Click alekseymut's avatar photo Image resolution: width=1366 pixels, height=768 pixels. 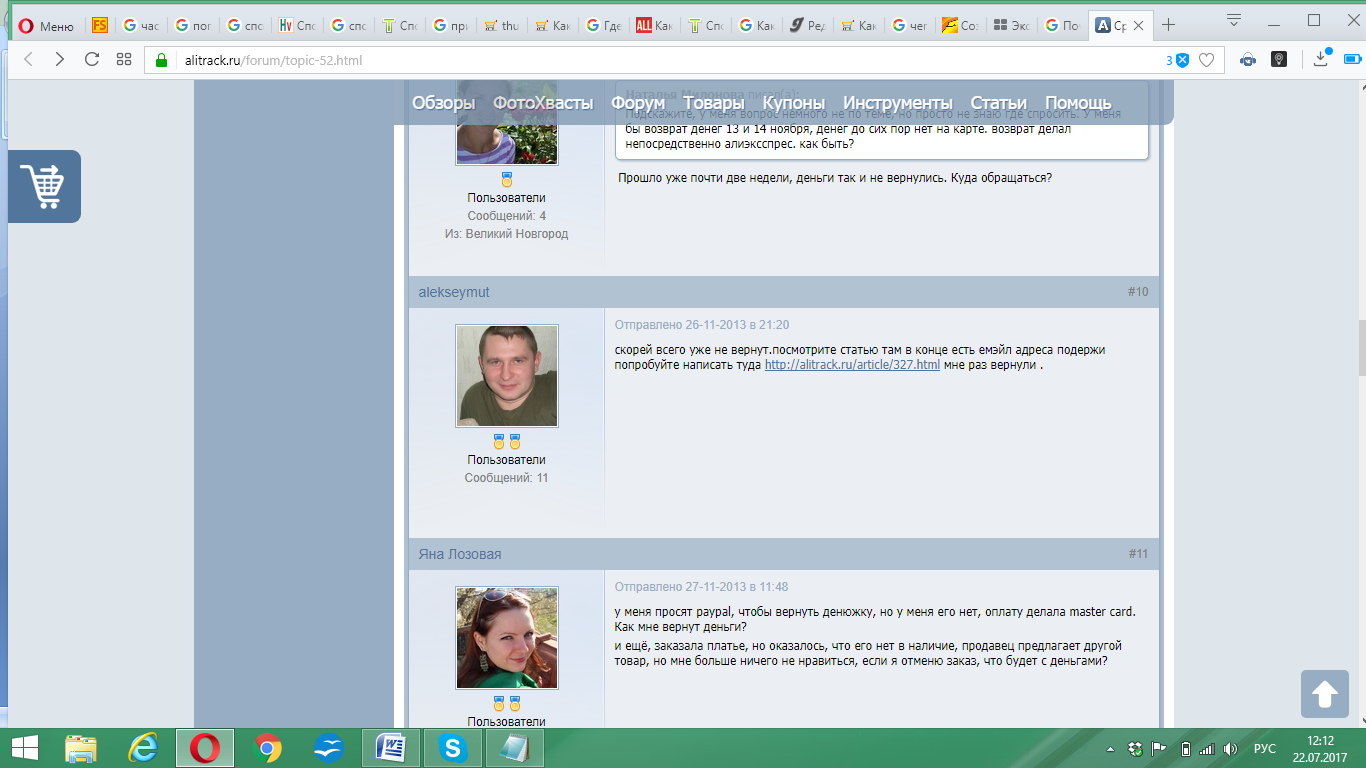507,376
